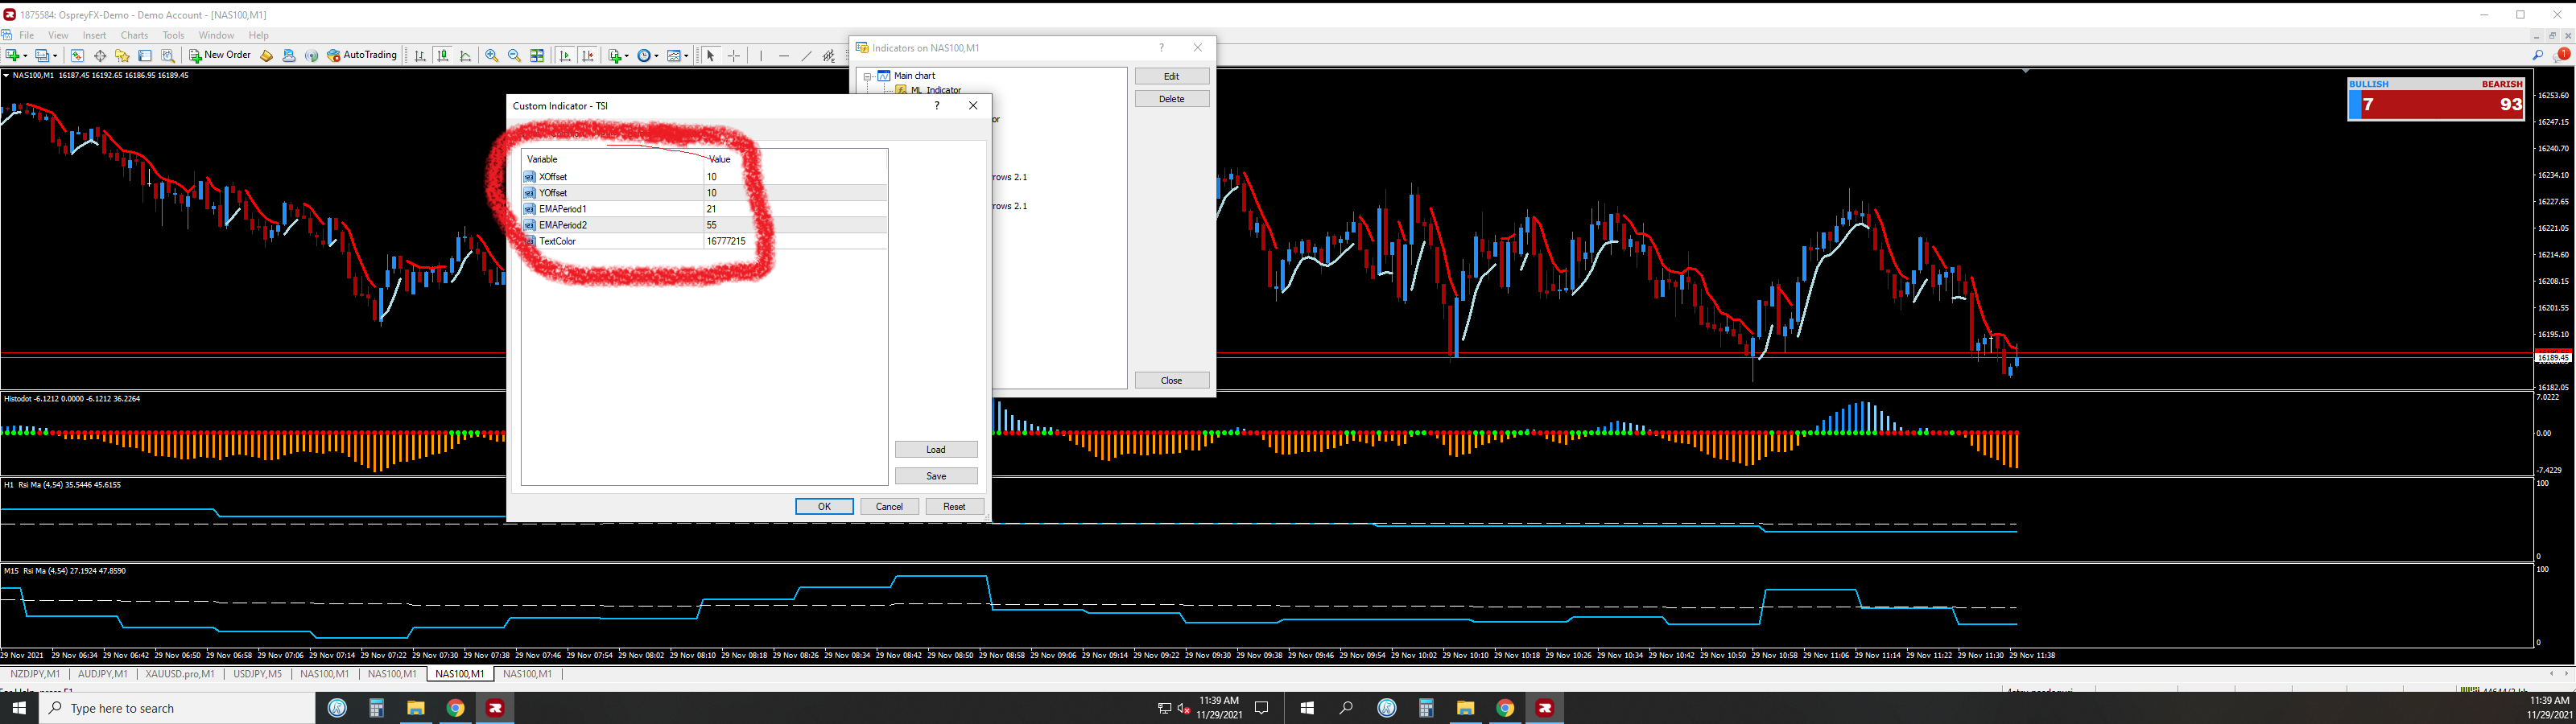Enable the Chart Shift toggle

pos(588,56)
